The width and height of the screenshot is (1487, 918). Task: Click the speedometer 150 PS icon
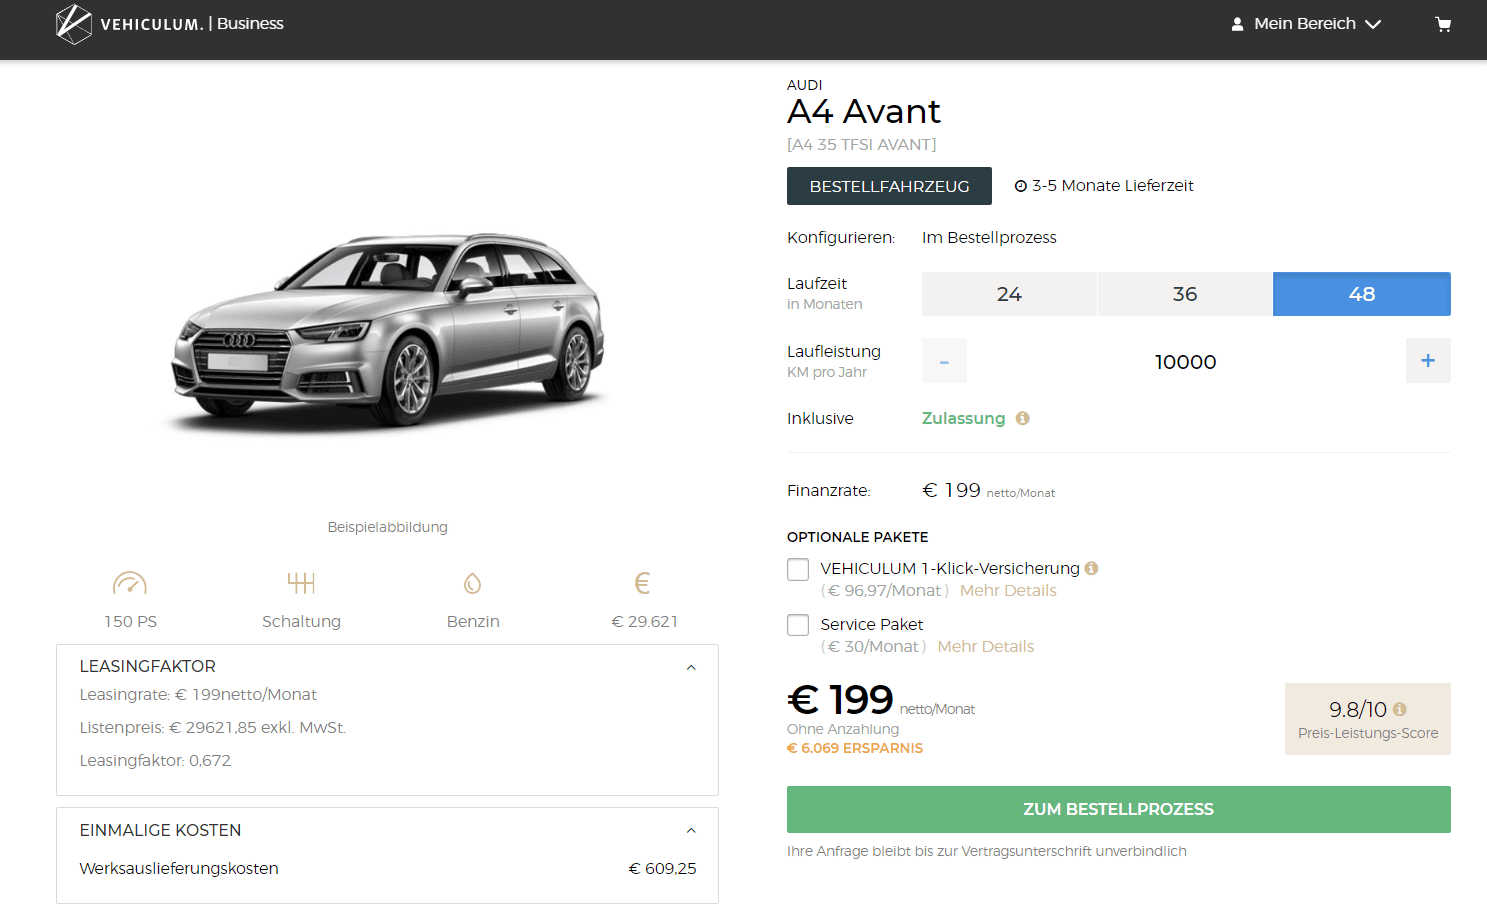tap(130, 583)
